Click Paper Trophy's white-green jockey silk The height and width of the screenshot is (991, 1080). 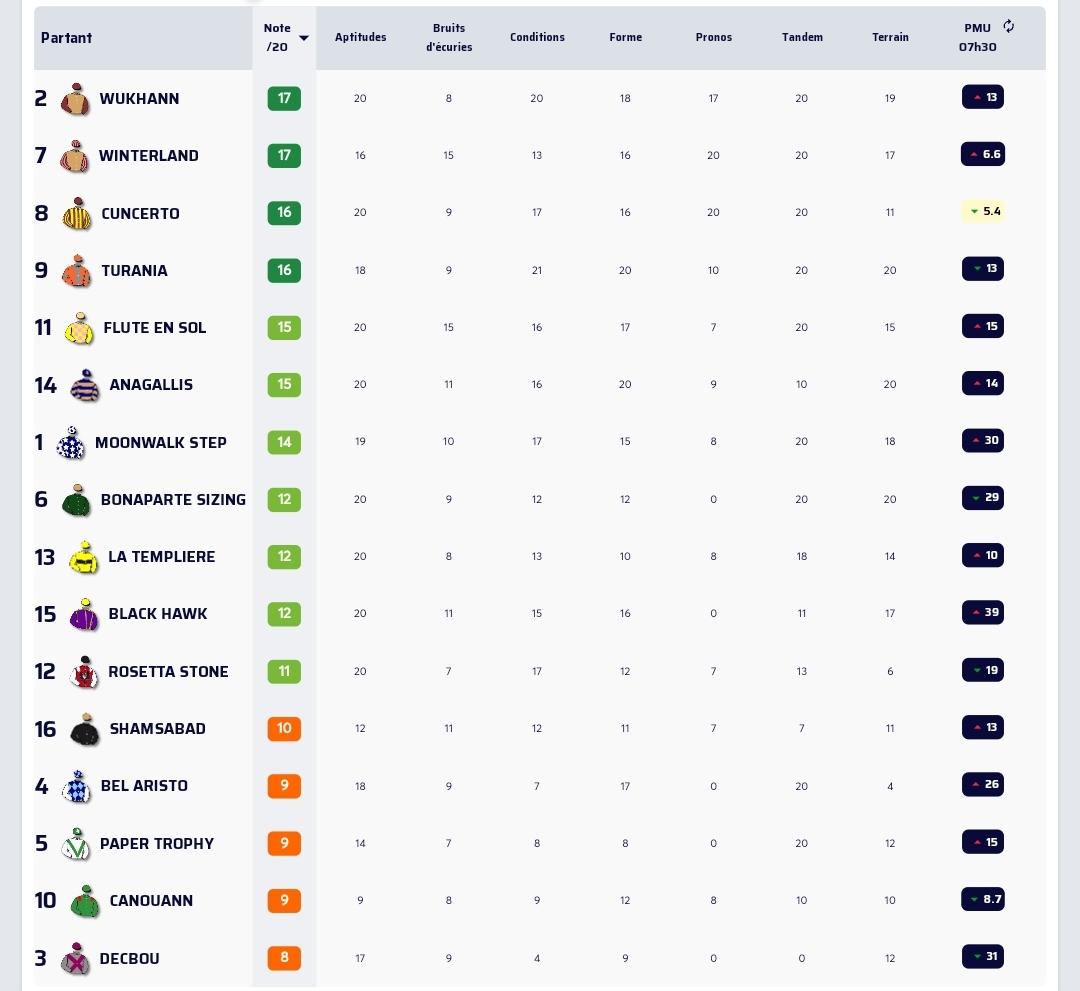click(76, 844)
